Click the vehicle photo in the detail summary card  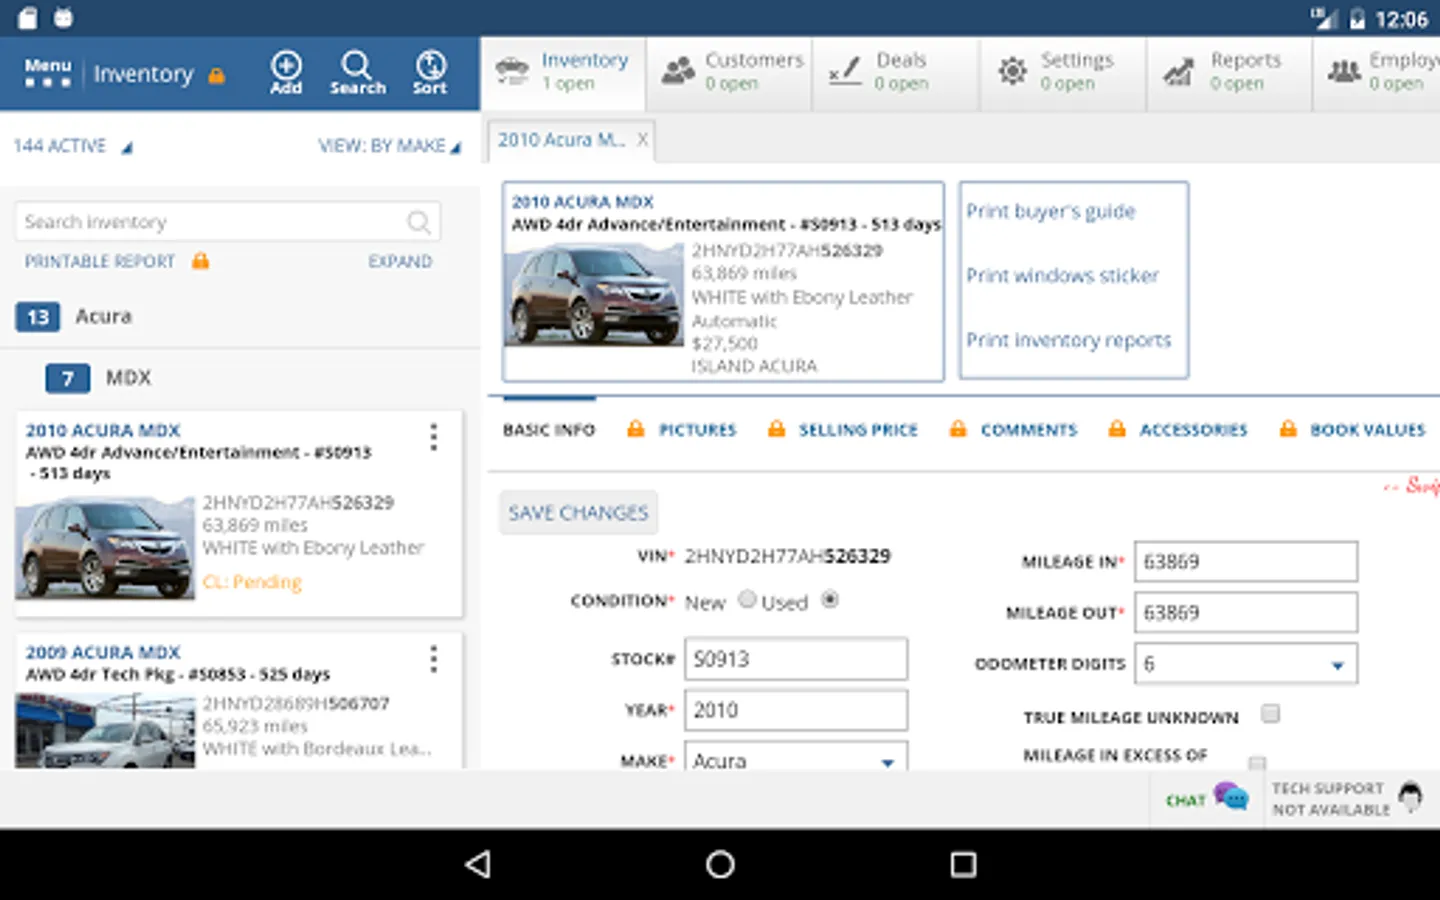click(x=594, y=295)
